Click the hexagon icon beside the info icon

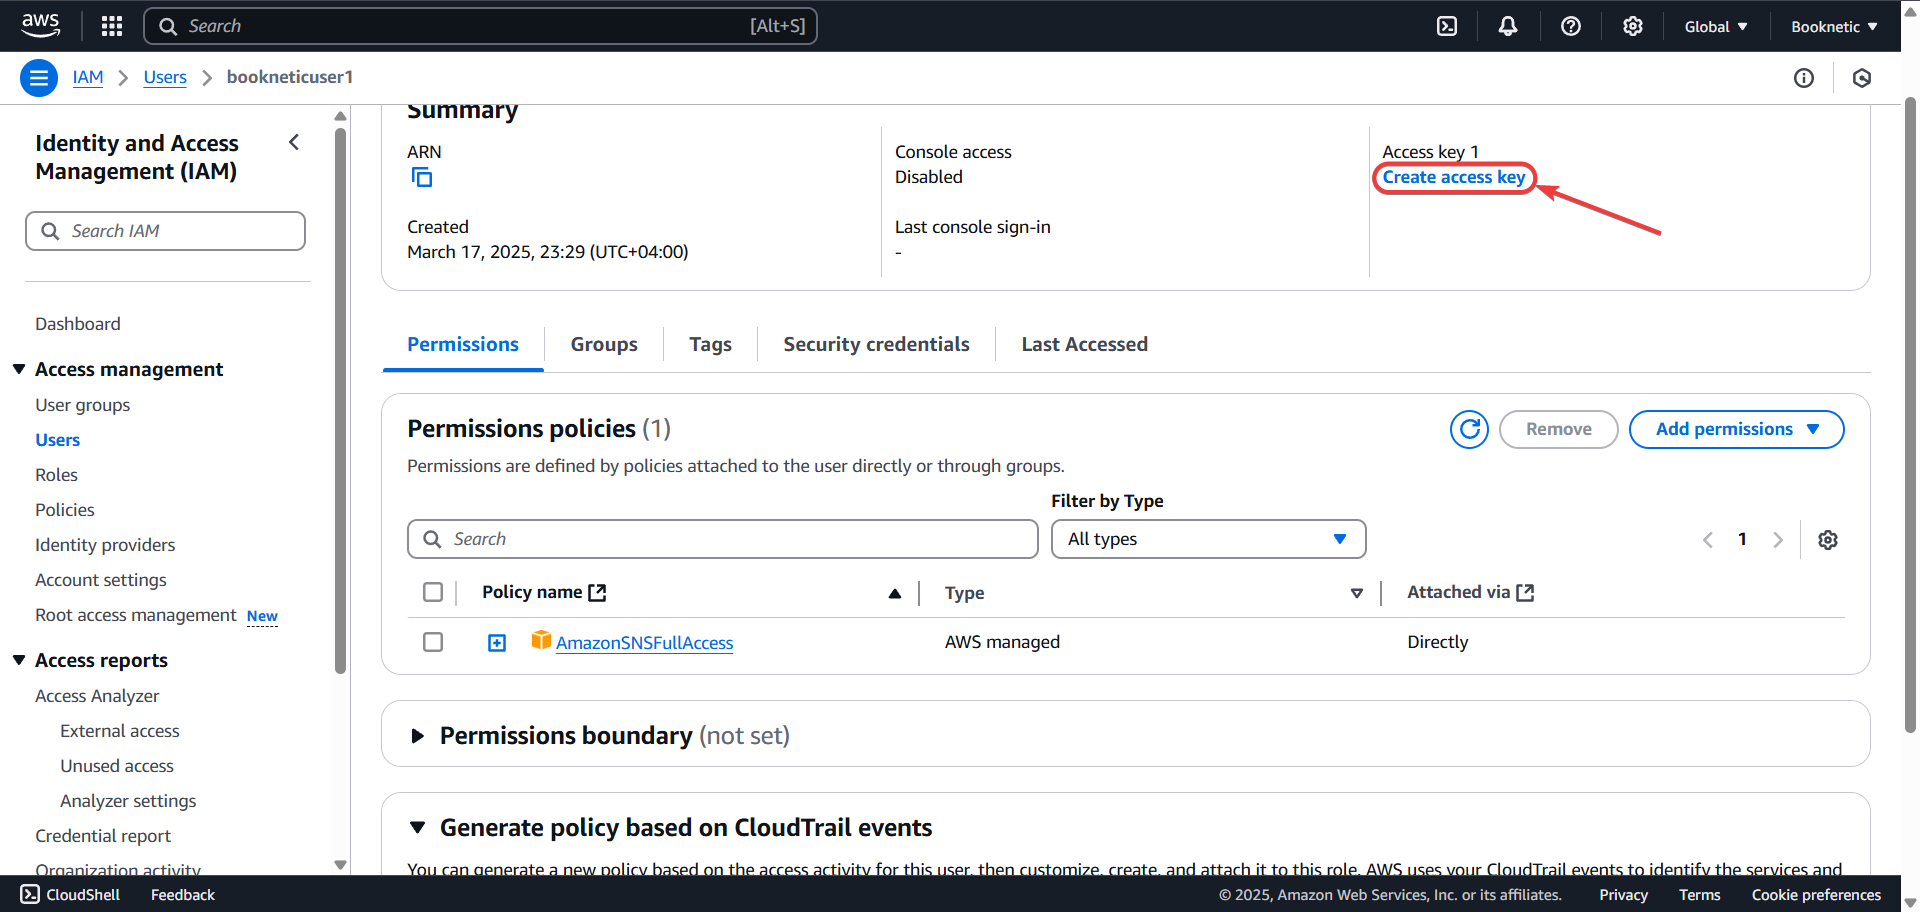(1862, 78)
